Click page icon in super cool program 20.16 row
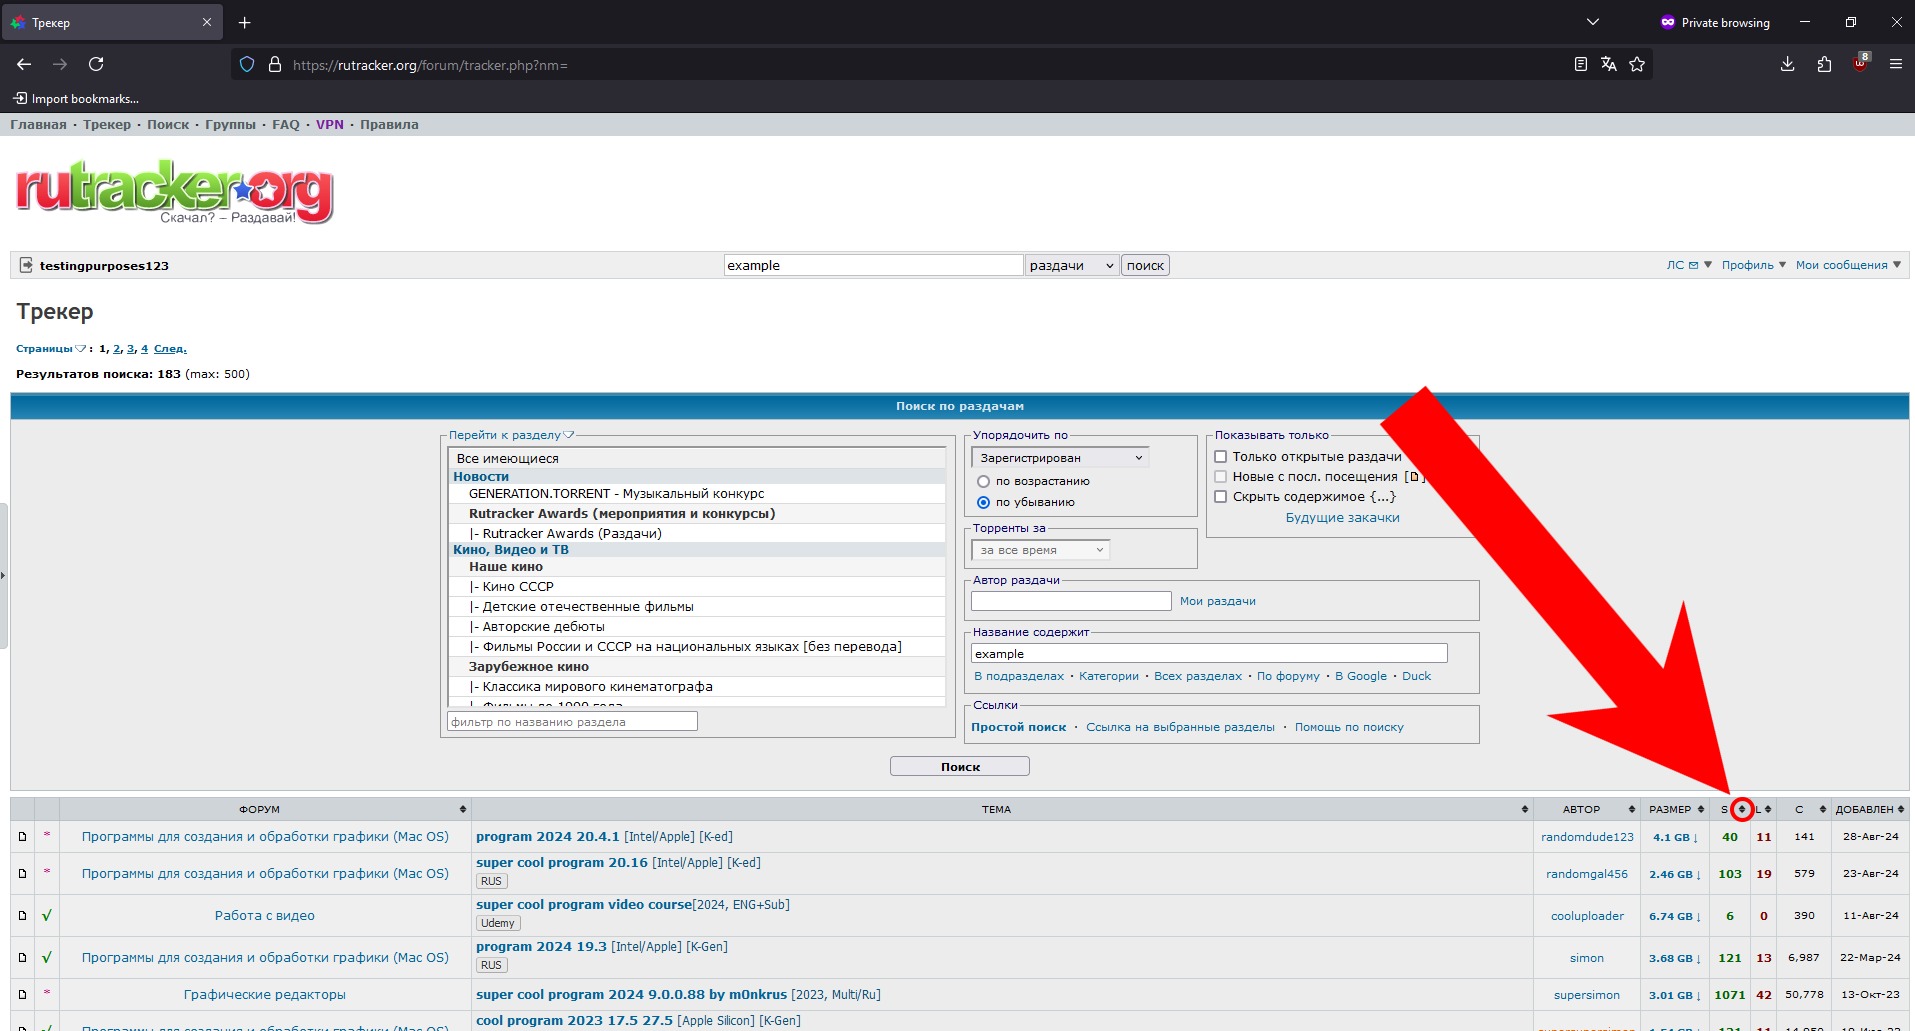The image size is (1915, 1031). click(x=22, y=873)
